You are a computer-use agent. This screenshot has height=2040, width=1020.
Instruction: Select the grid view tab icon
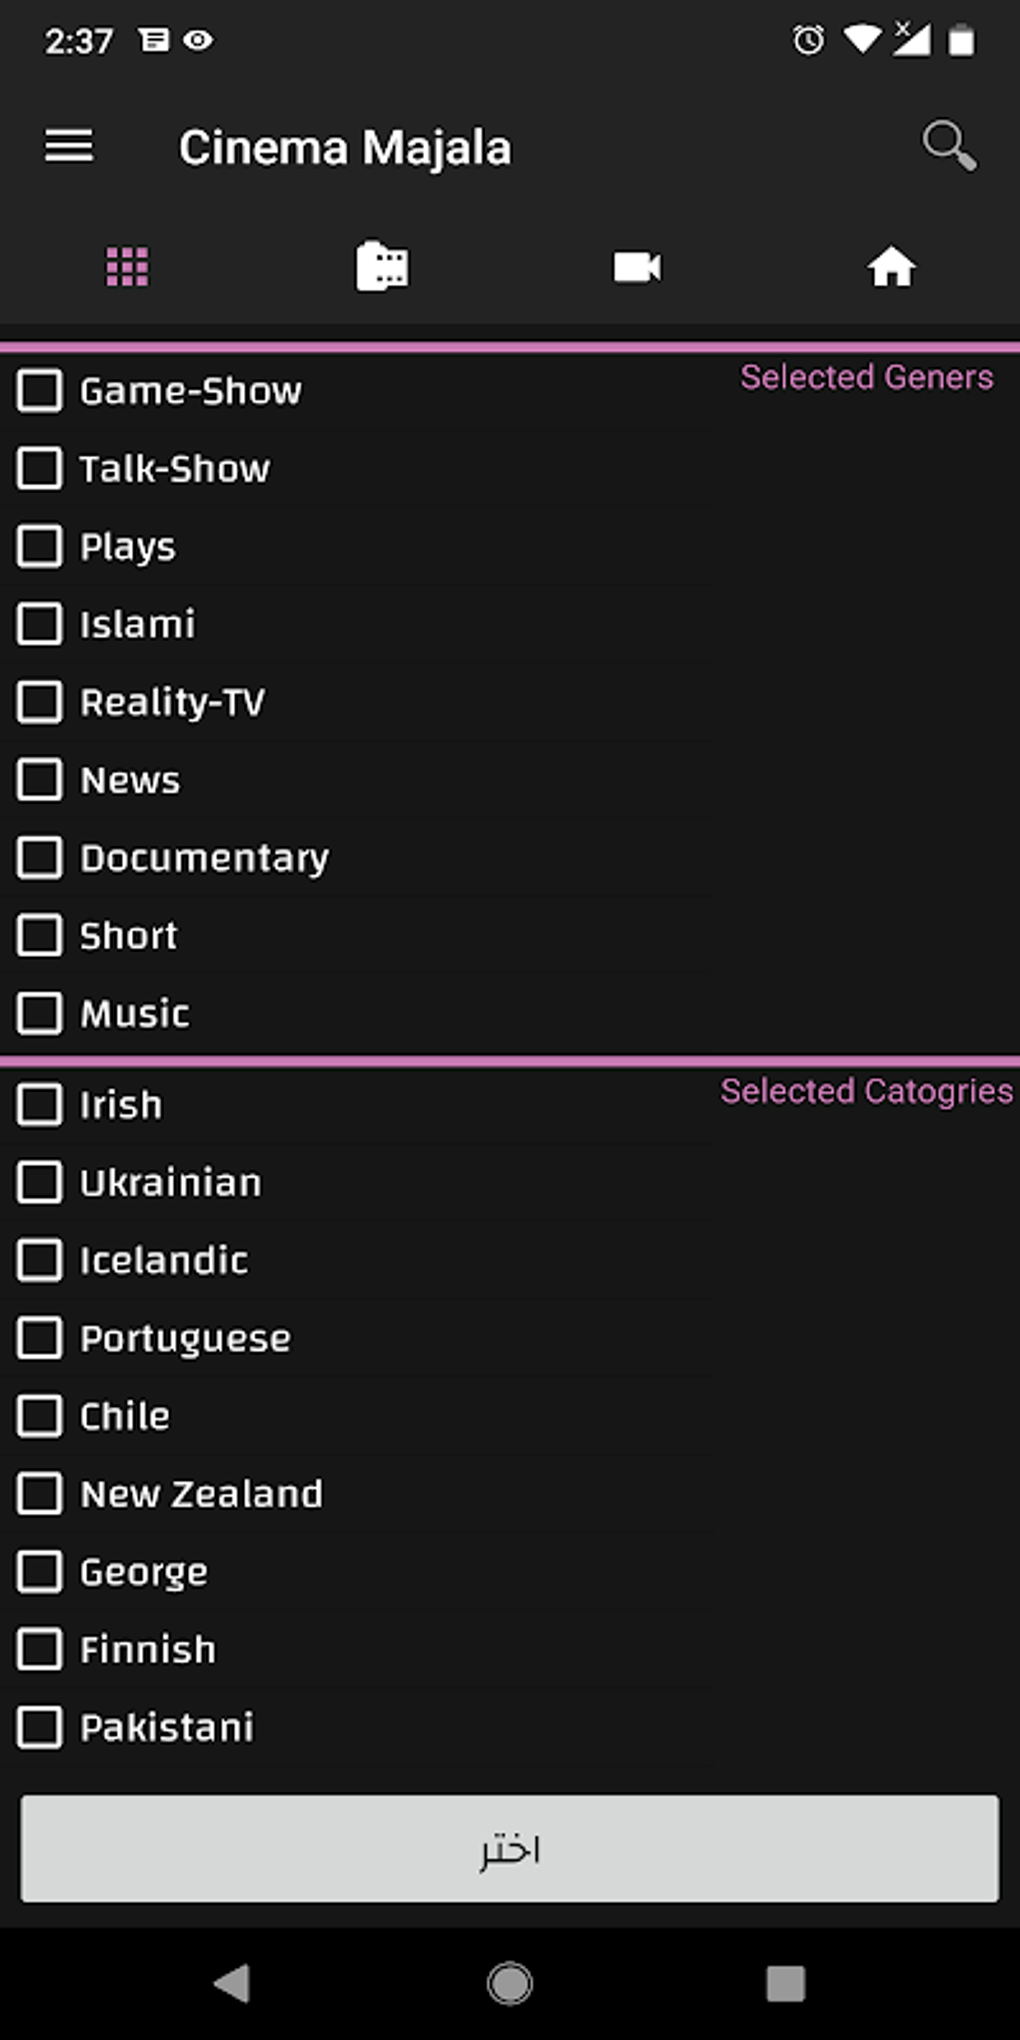[126, 264]
